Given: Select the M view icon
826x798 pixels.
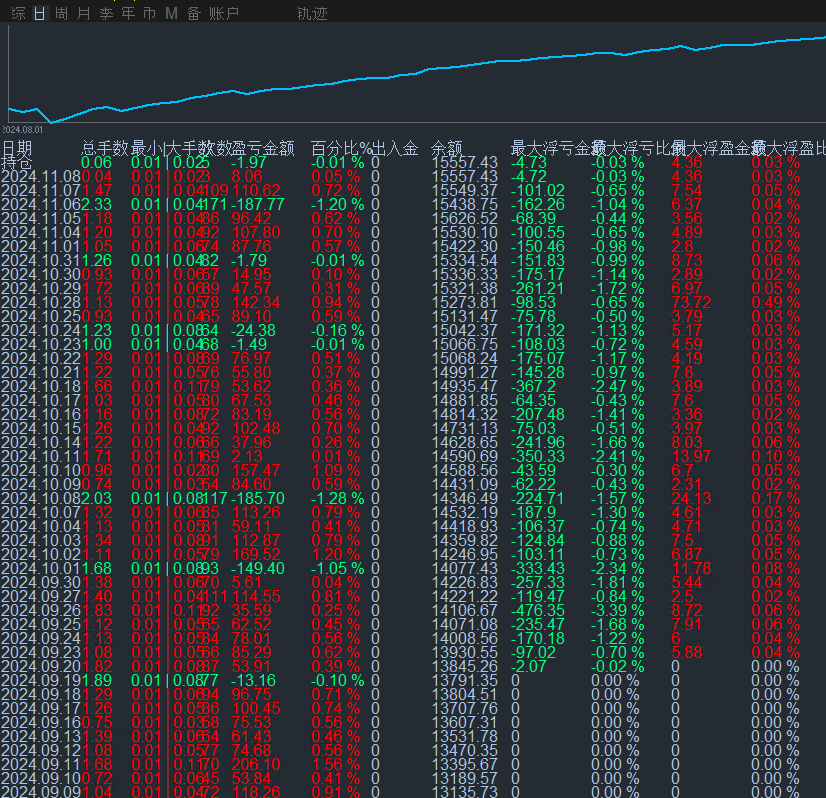Looking at the screenshot, I should point(170,14).
